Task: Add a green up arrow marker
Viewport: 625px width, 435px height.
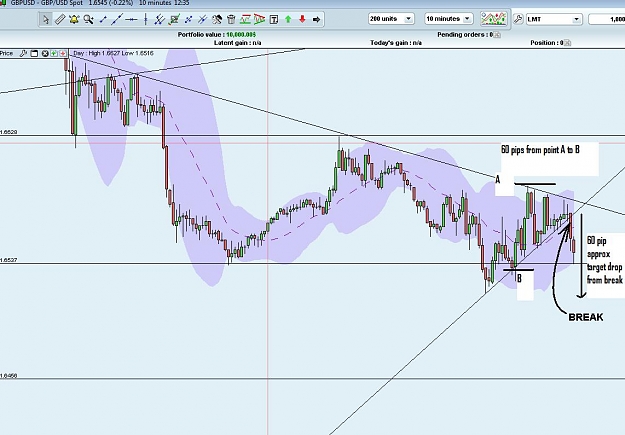Action: [288, 19]
